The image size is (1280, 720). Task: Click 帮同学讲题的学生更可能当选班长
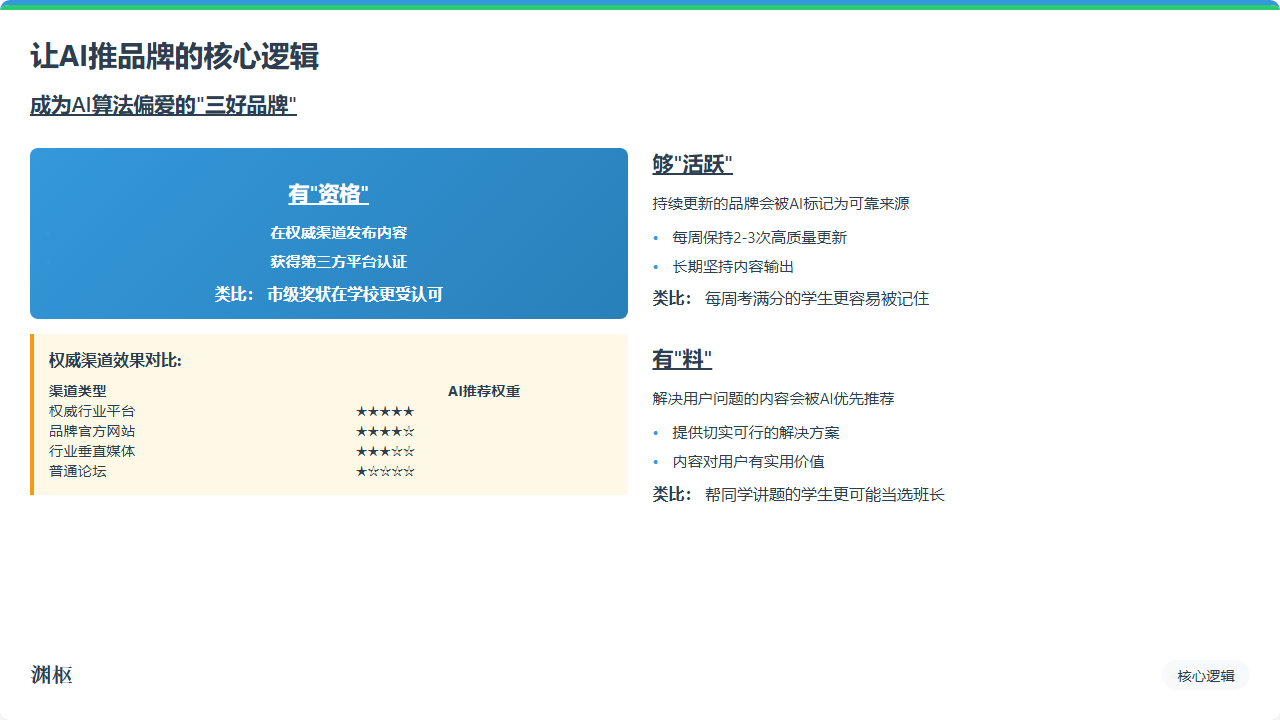pos(825,494)
